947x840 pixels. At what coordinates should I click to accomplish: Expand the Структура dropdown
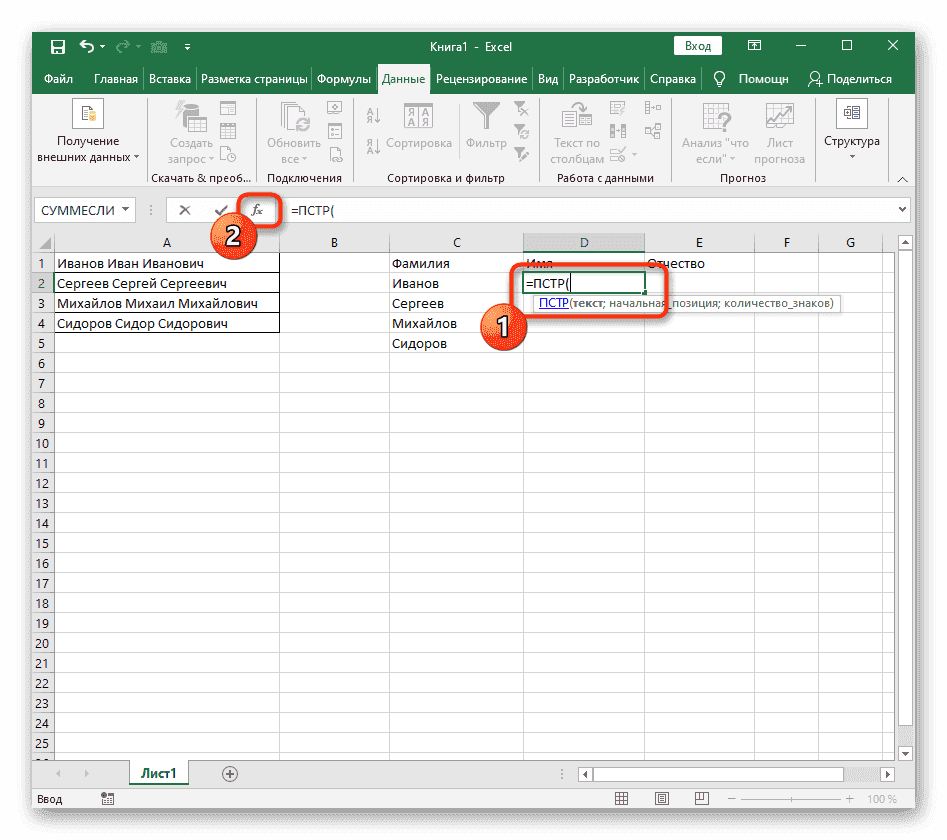click(x=851, y=155)
